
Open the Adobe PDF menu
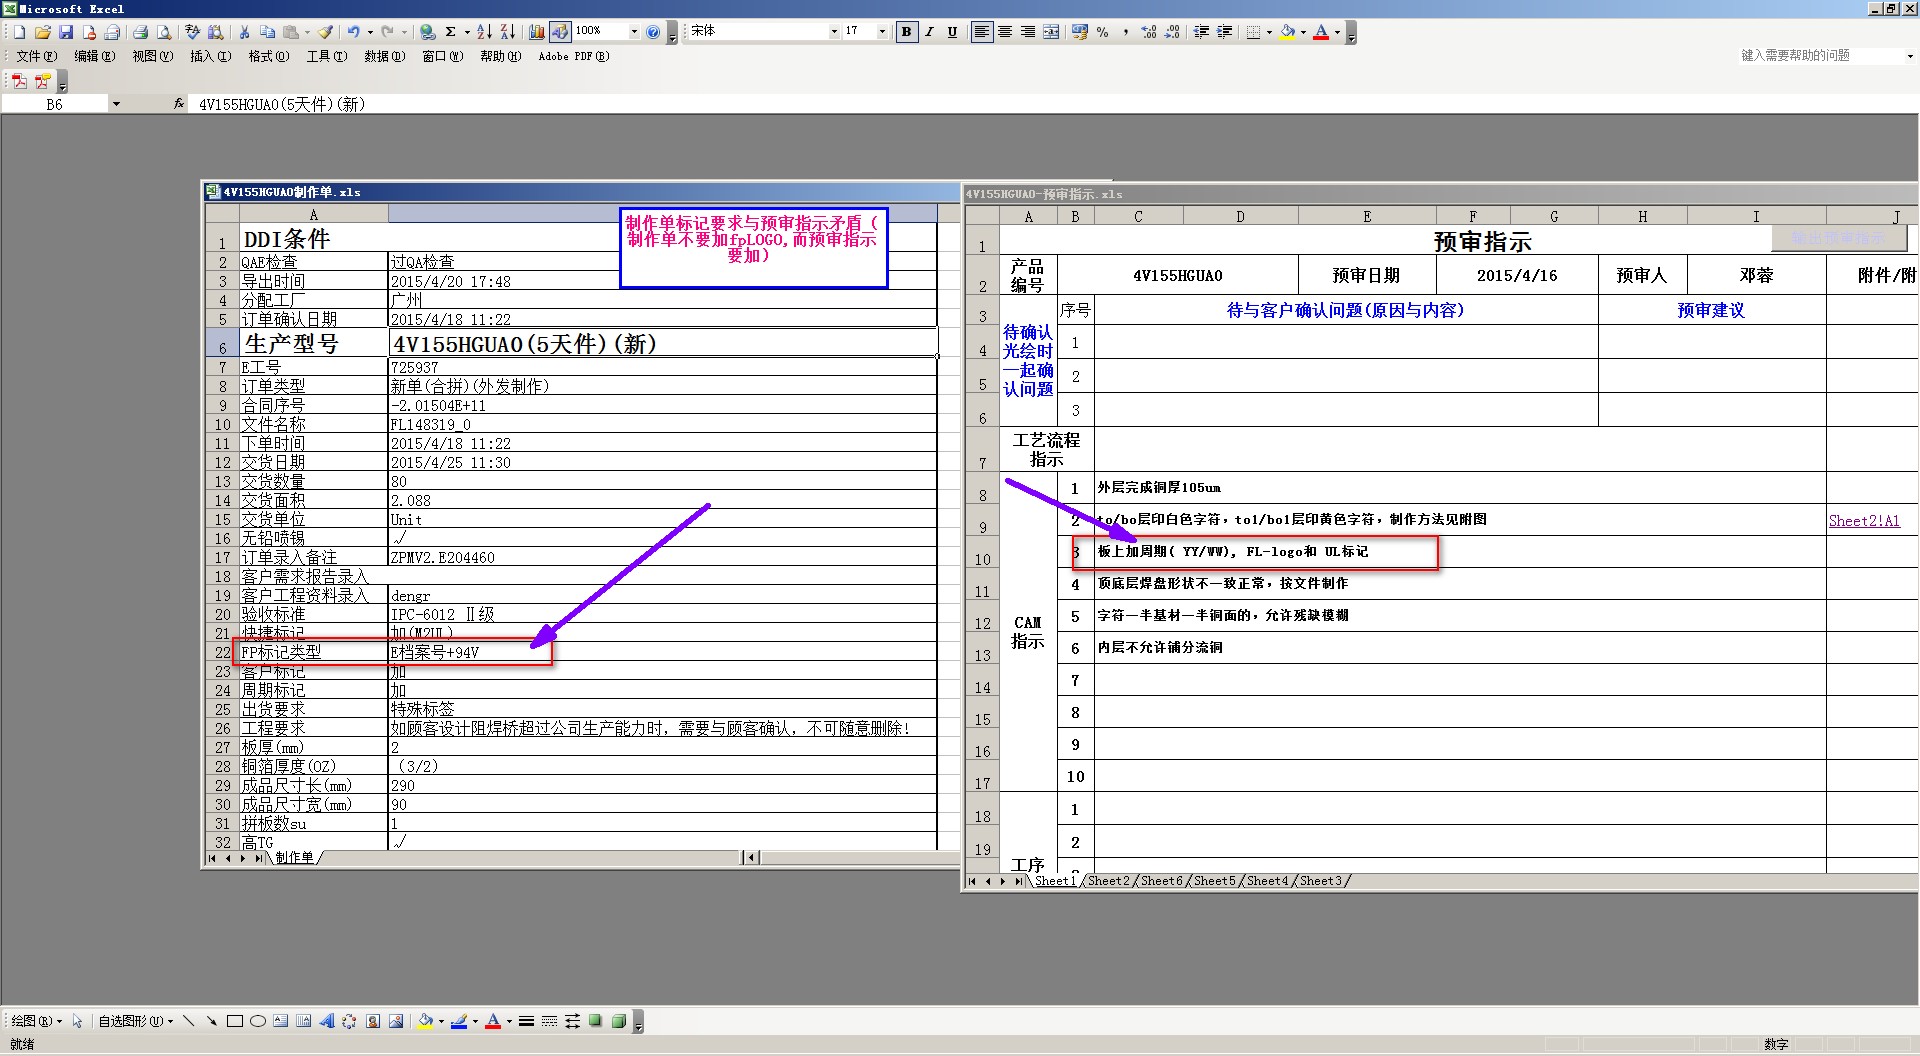click(574, 56)
